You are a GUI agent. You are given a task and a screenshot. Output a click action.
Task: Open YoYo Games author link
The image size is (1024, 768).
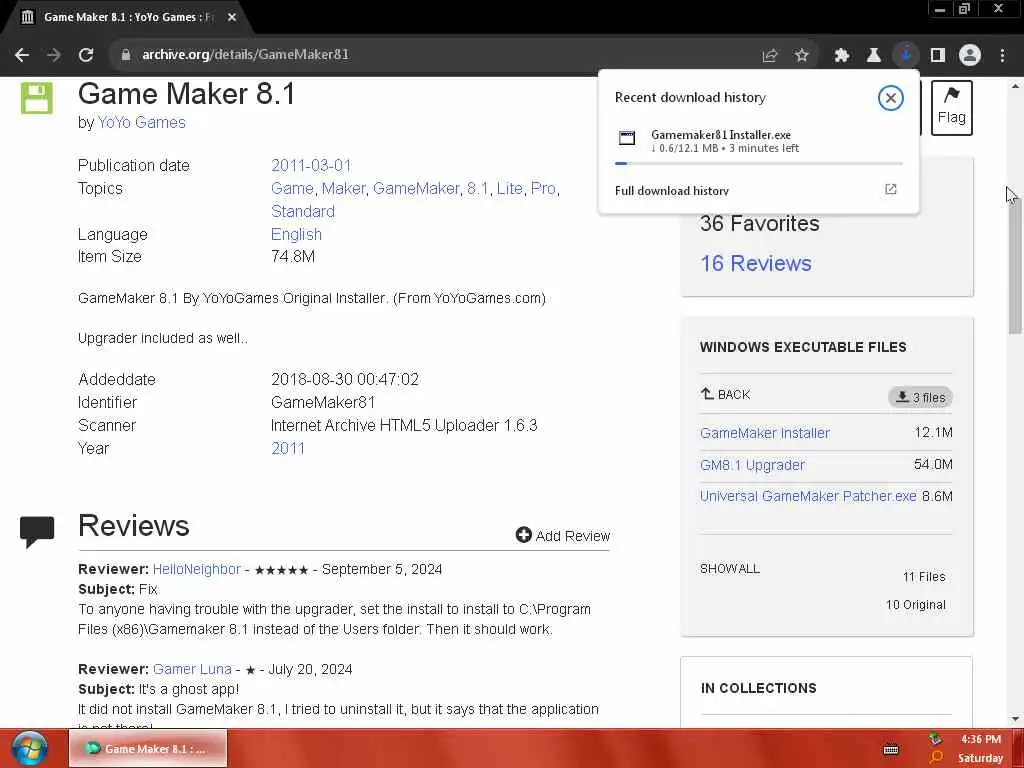142,122
